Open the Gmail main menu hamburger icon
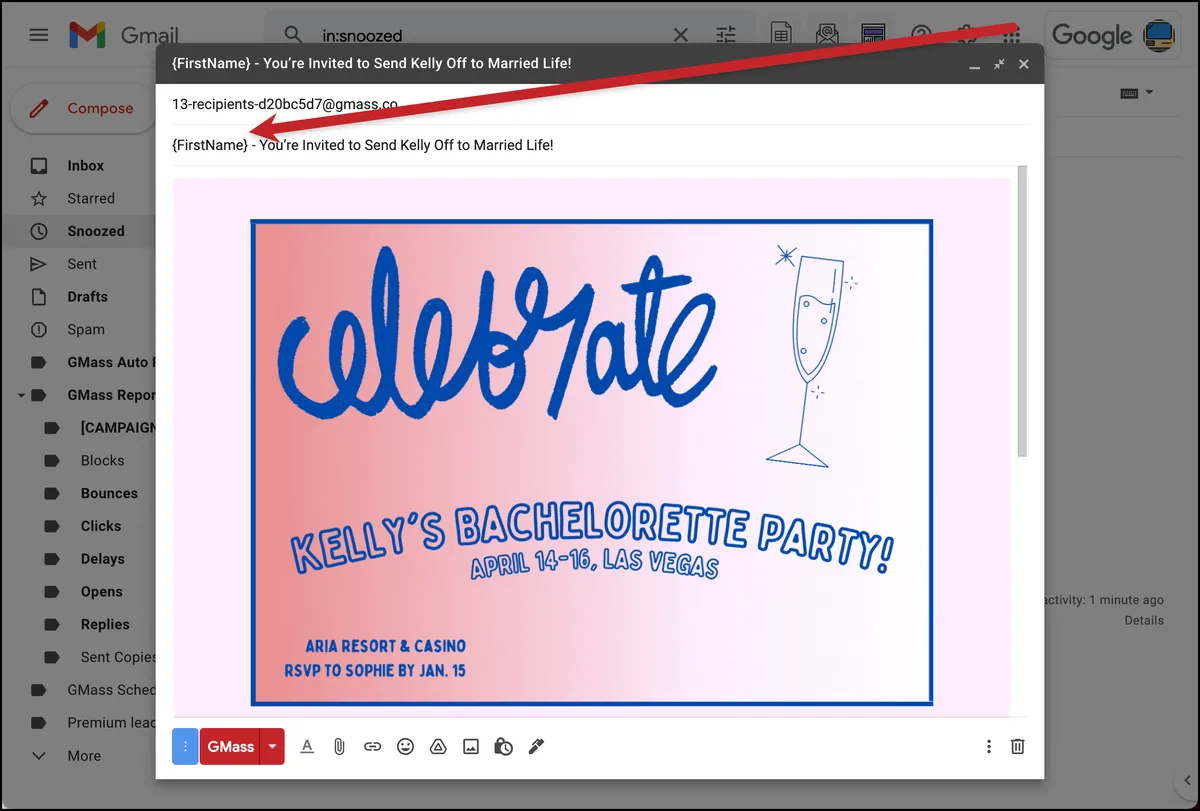 tap(39, 35)
